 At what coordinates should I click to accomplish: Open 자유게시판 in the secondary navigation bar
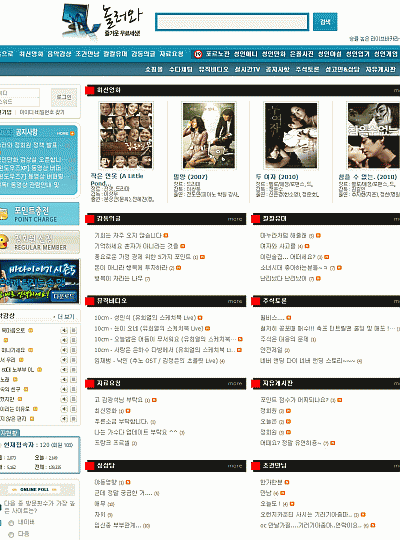pyautogui.click(x=380, y=70)
